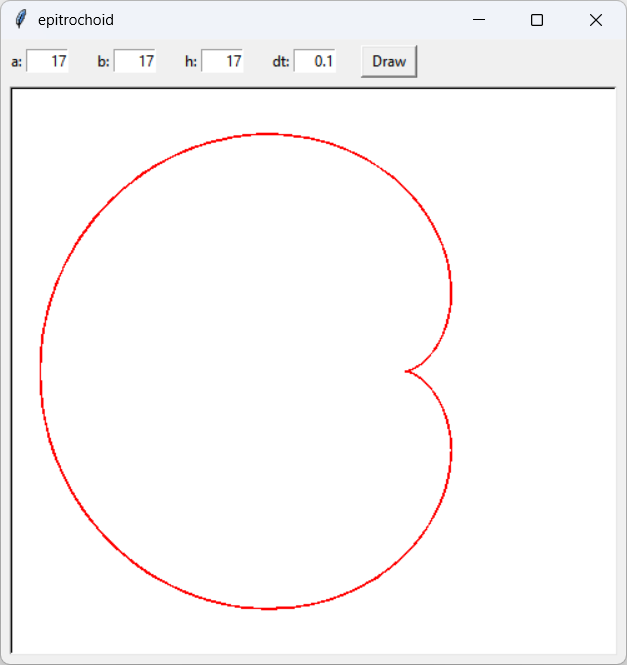Click the "a:" label
This screenshot has width=627, height=665.
[x=17, y=62]
